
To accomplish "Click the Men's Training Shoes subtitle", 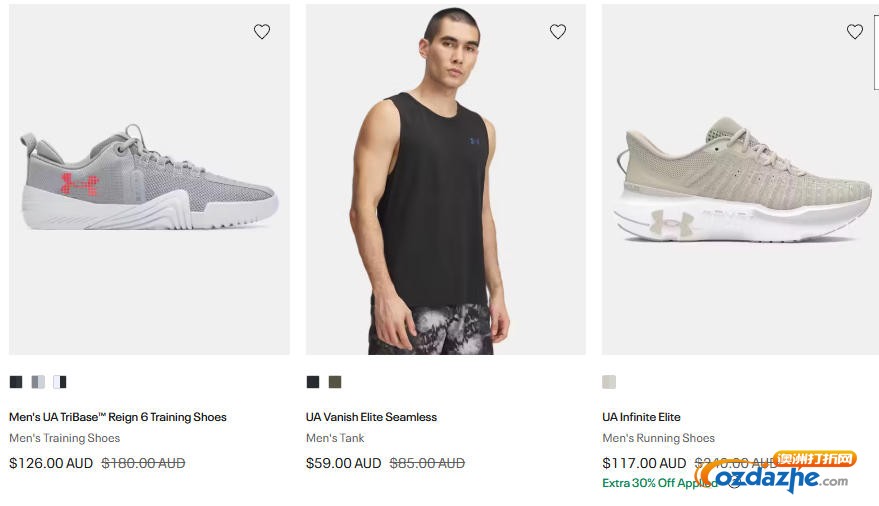I will (x=64, y=438).
